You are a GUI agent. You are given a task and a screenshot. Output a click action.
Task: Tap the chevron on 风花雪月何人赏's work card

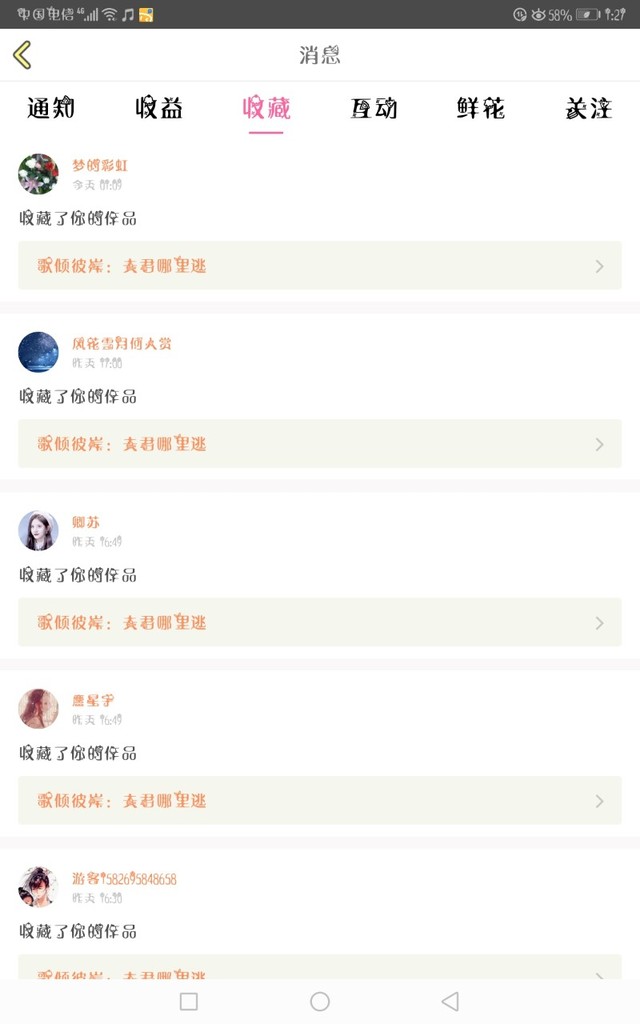(x=599, y=444)
